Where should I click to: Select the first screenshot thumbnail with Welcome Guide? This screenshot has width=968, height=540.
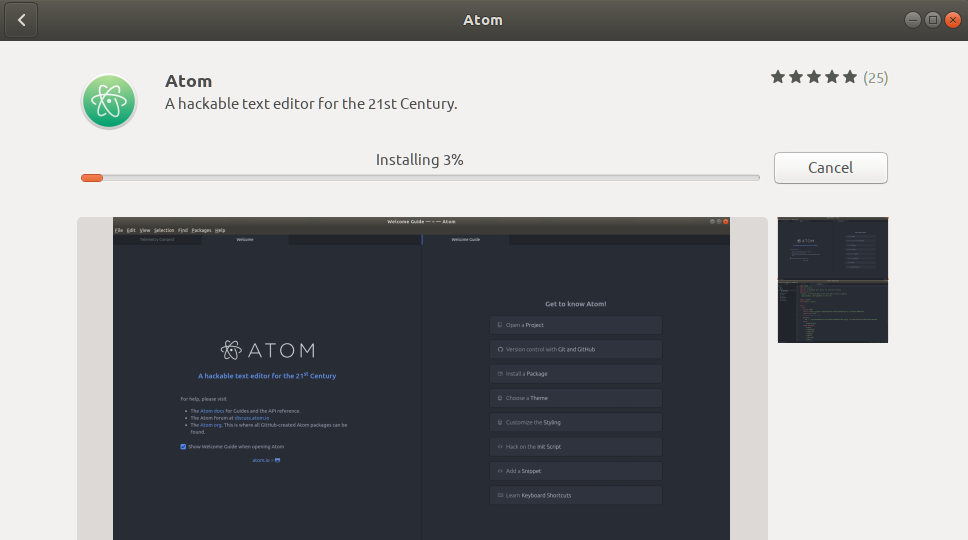[832, 248]
